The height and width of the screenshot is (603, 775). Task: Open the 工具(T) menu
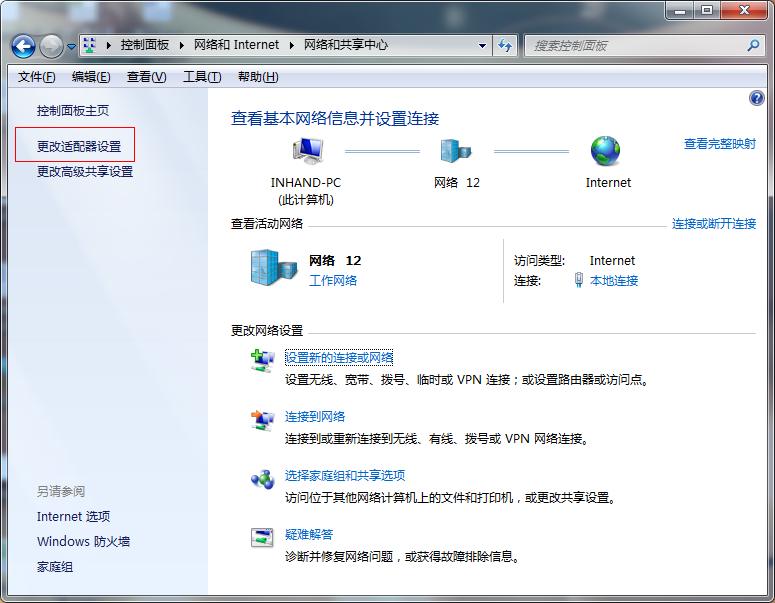click(201, 77)
